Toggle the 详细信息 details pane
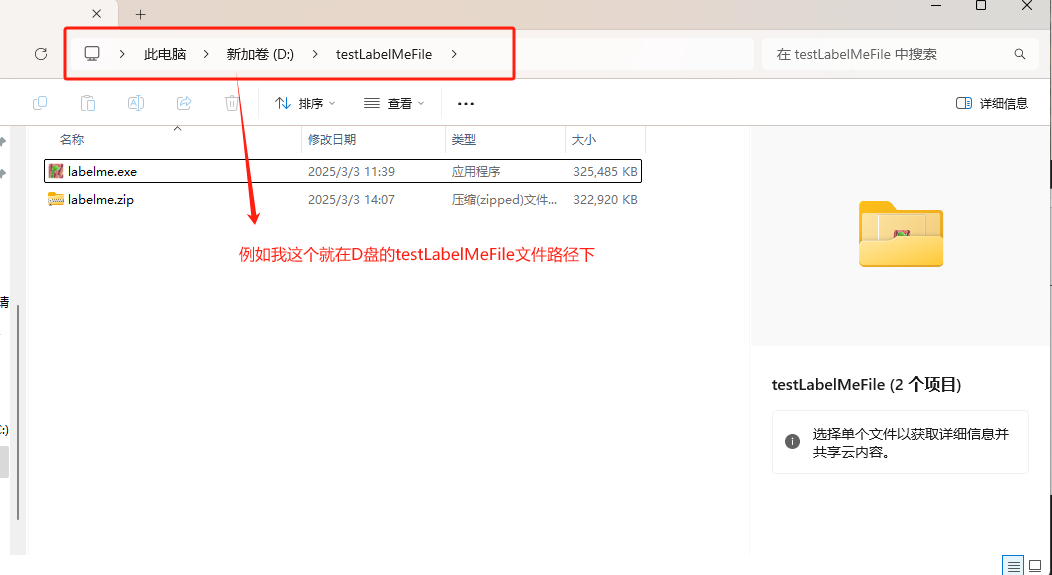 pyautogui.click(x=992, y=103)
